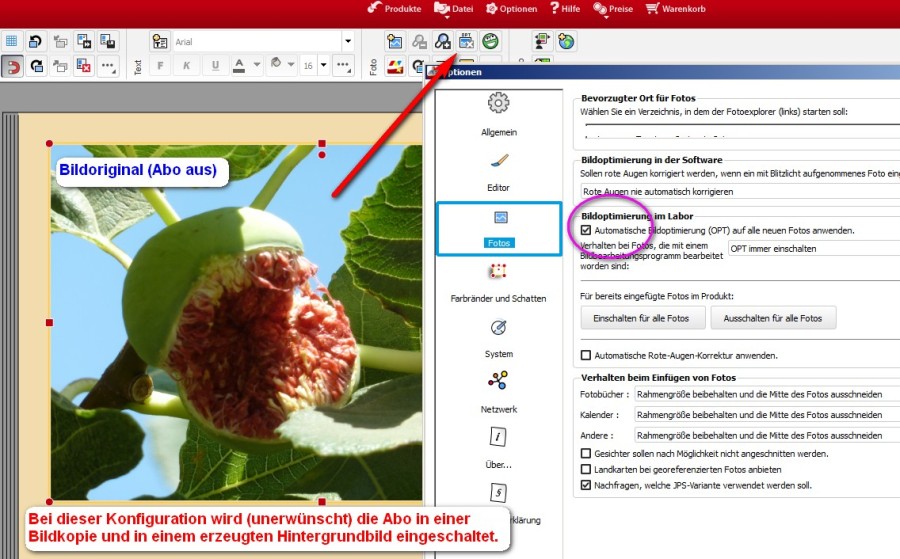Image resolution: width=900 pixels, height=559 pixels.
Task: Click the delete element icon with red X
Action: [84, 66]
